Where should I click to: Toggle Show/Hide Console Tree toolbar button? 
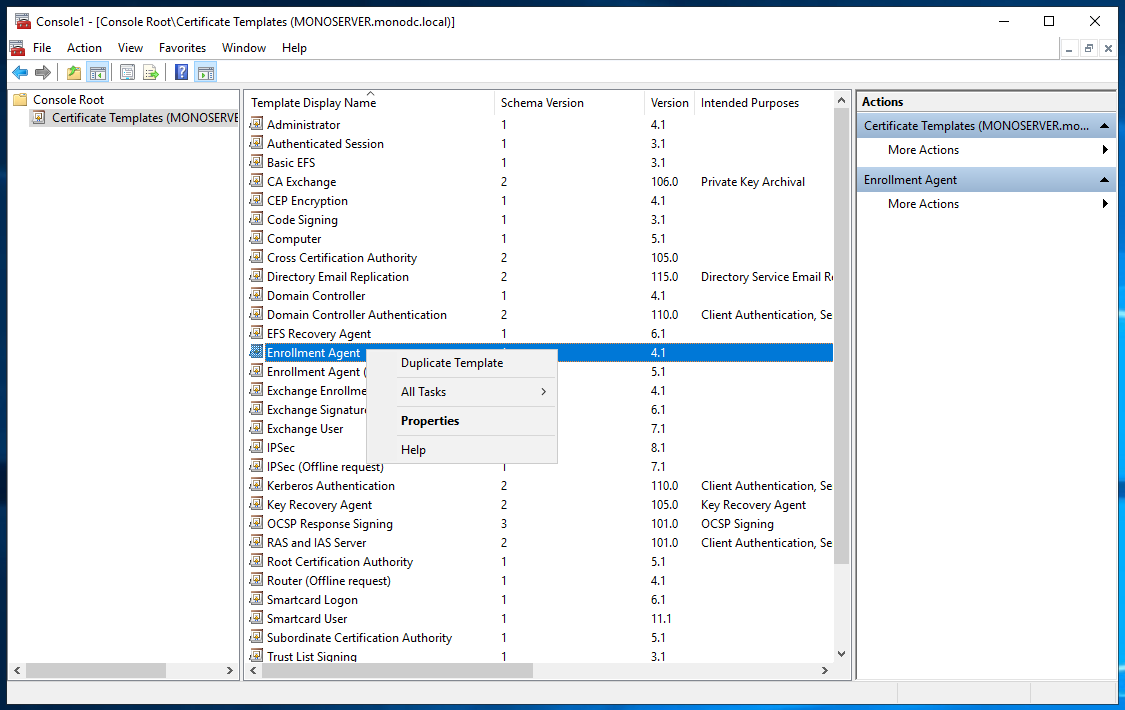click(98, 72)
